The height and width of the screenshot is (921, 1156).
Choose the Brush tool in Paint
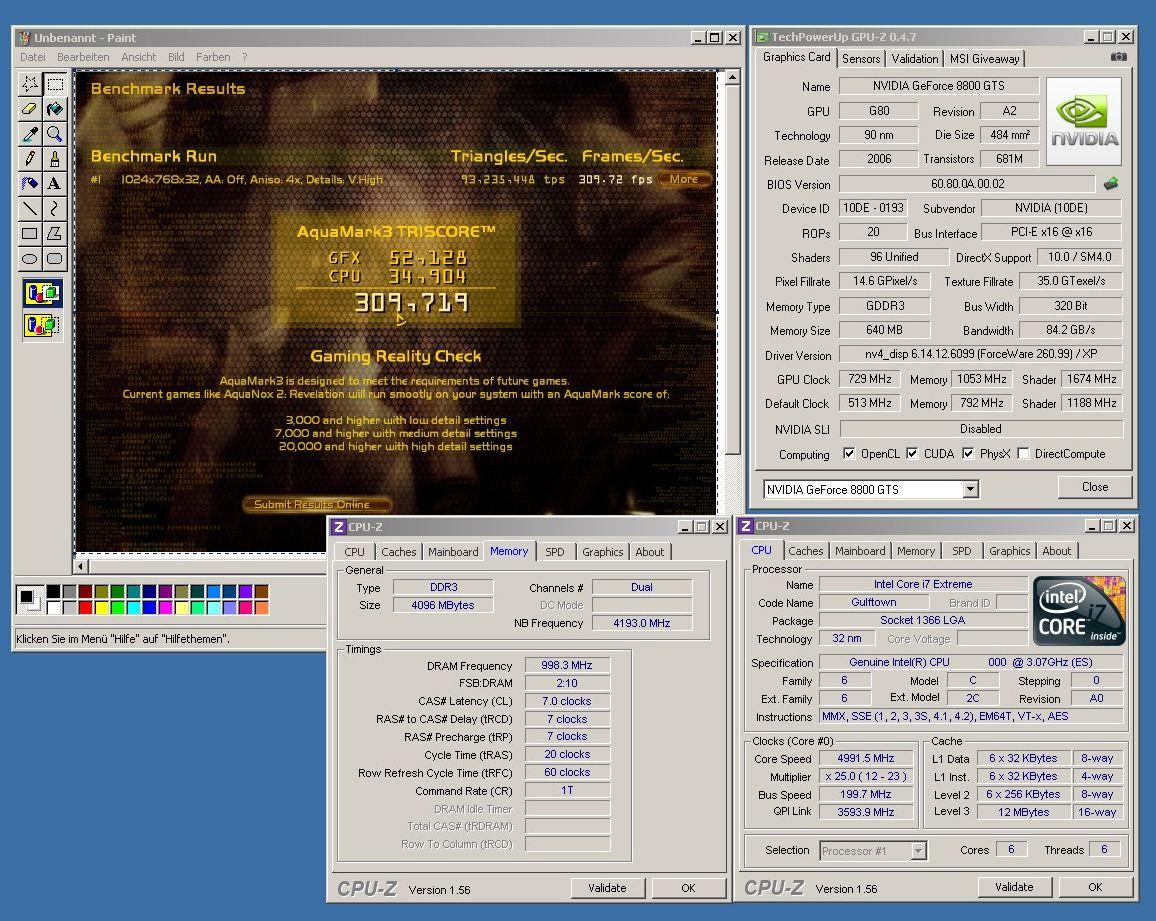coord(55,159)
